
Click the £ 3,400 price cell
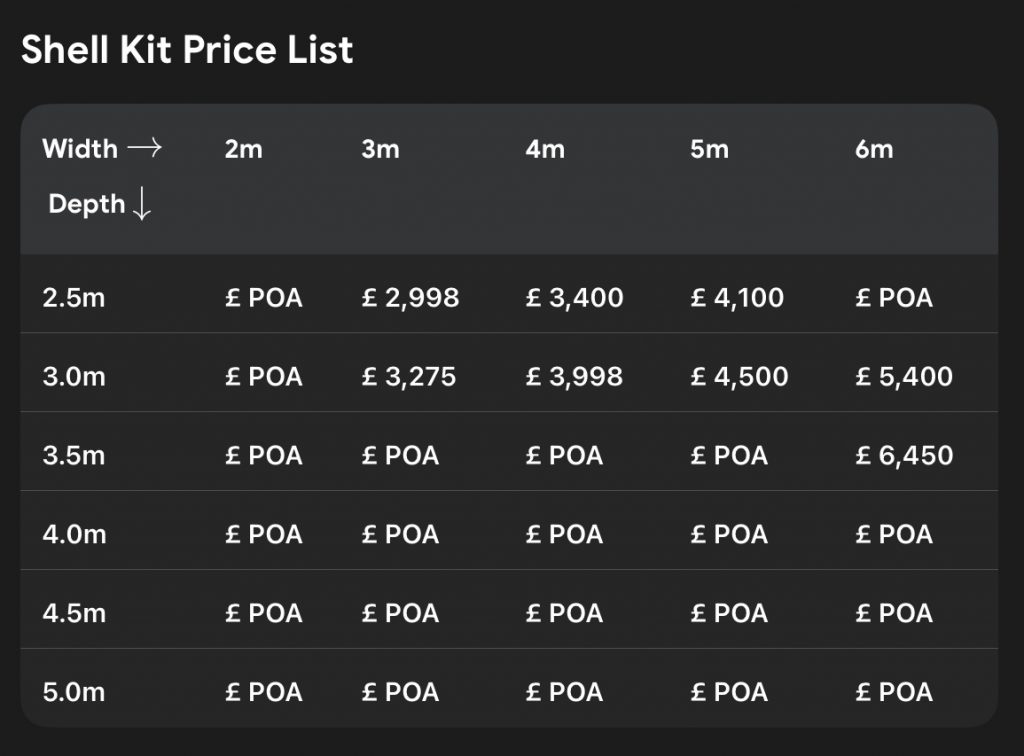click(x=574, y=297)
